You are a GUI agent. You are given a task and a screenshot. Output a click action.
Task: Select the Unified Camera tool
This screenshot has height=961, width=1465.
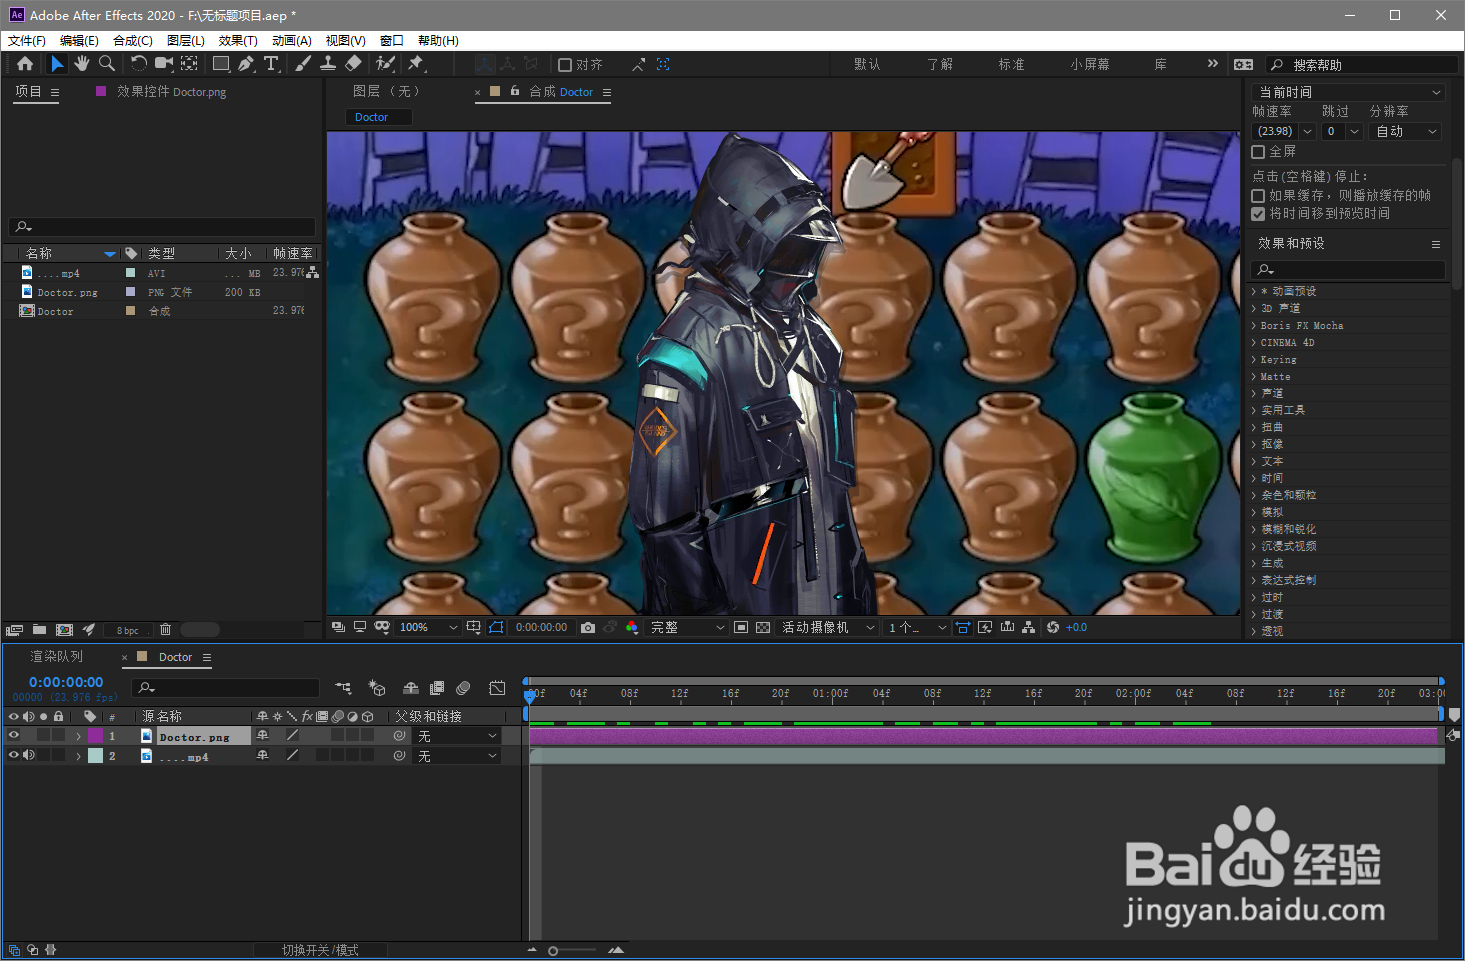pyautogui.click(x=164, y=64)
